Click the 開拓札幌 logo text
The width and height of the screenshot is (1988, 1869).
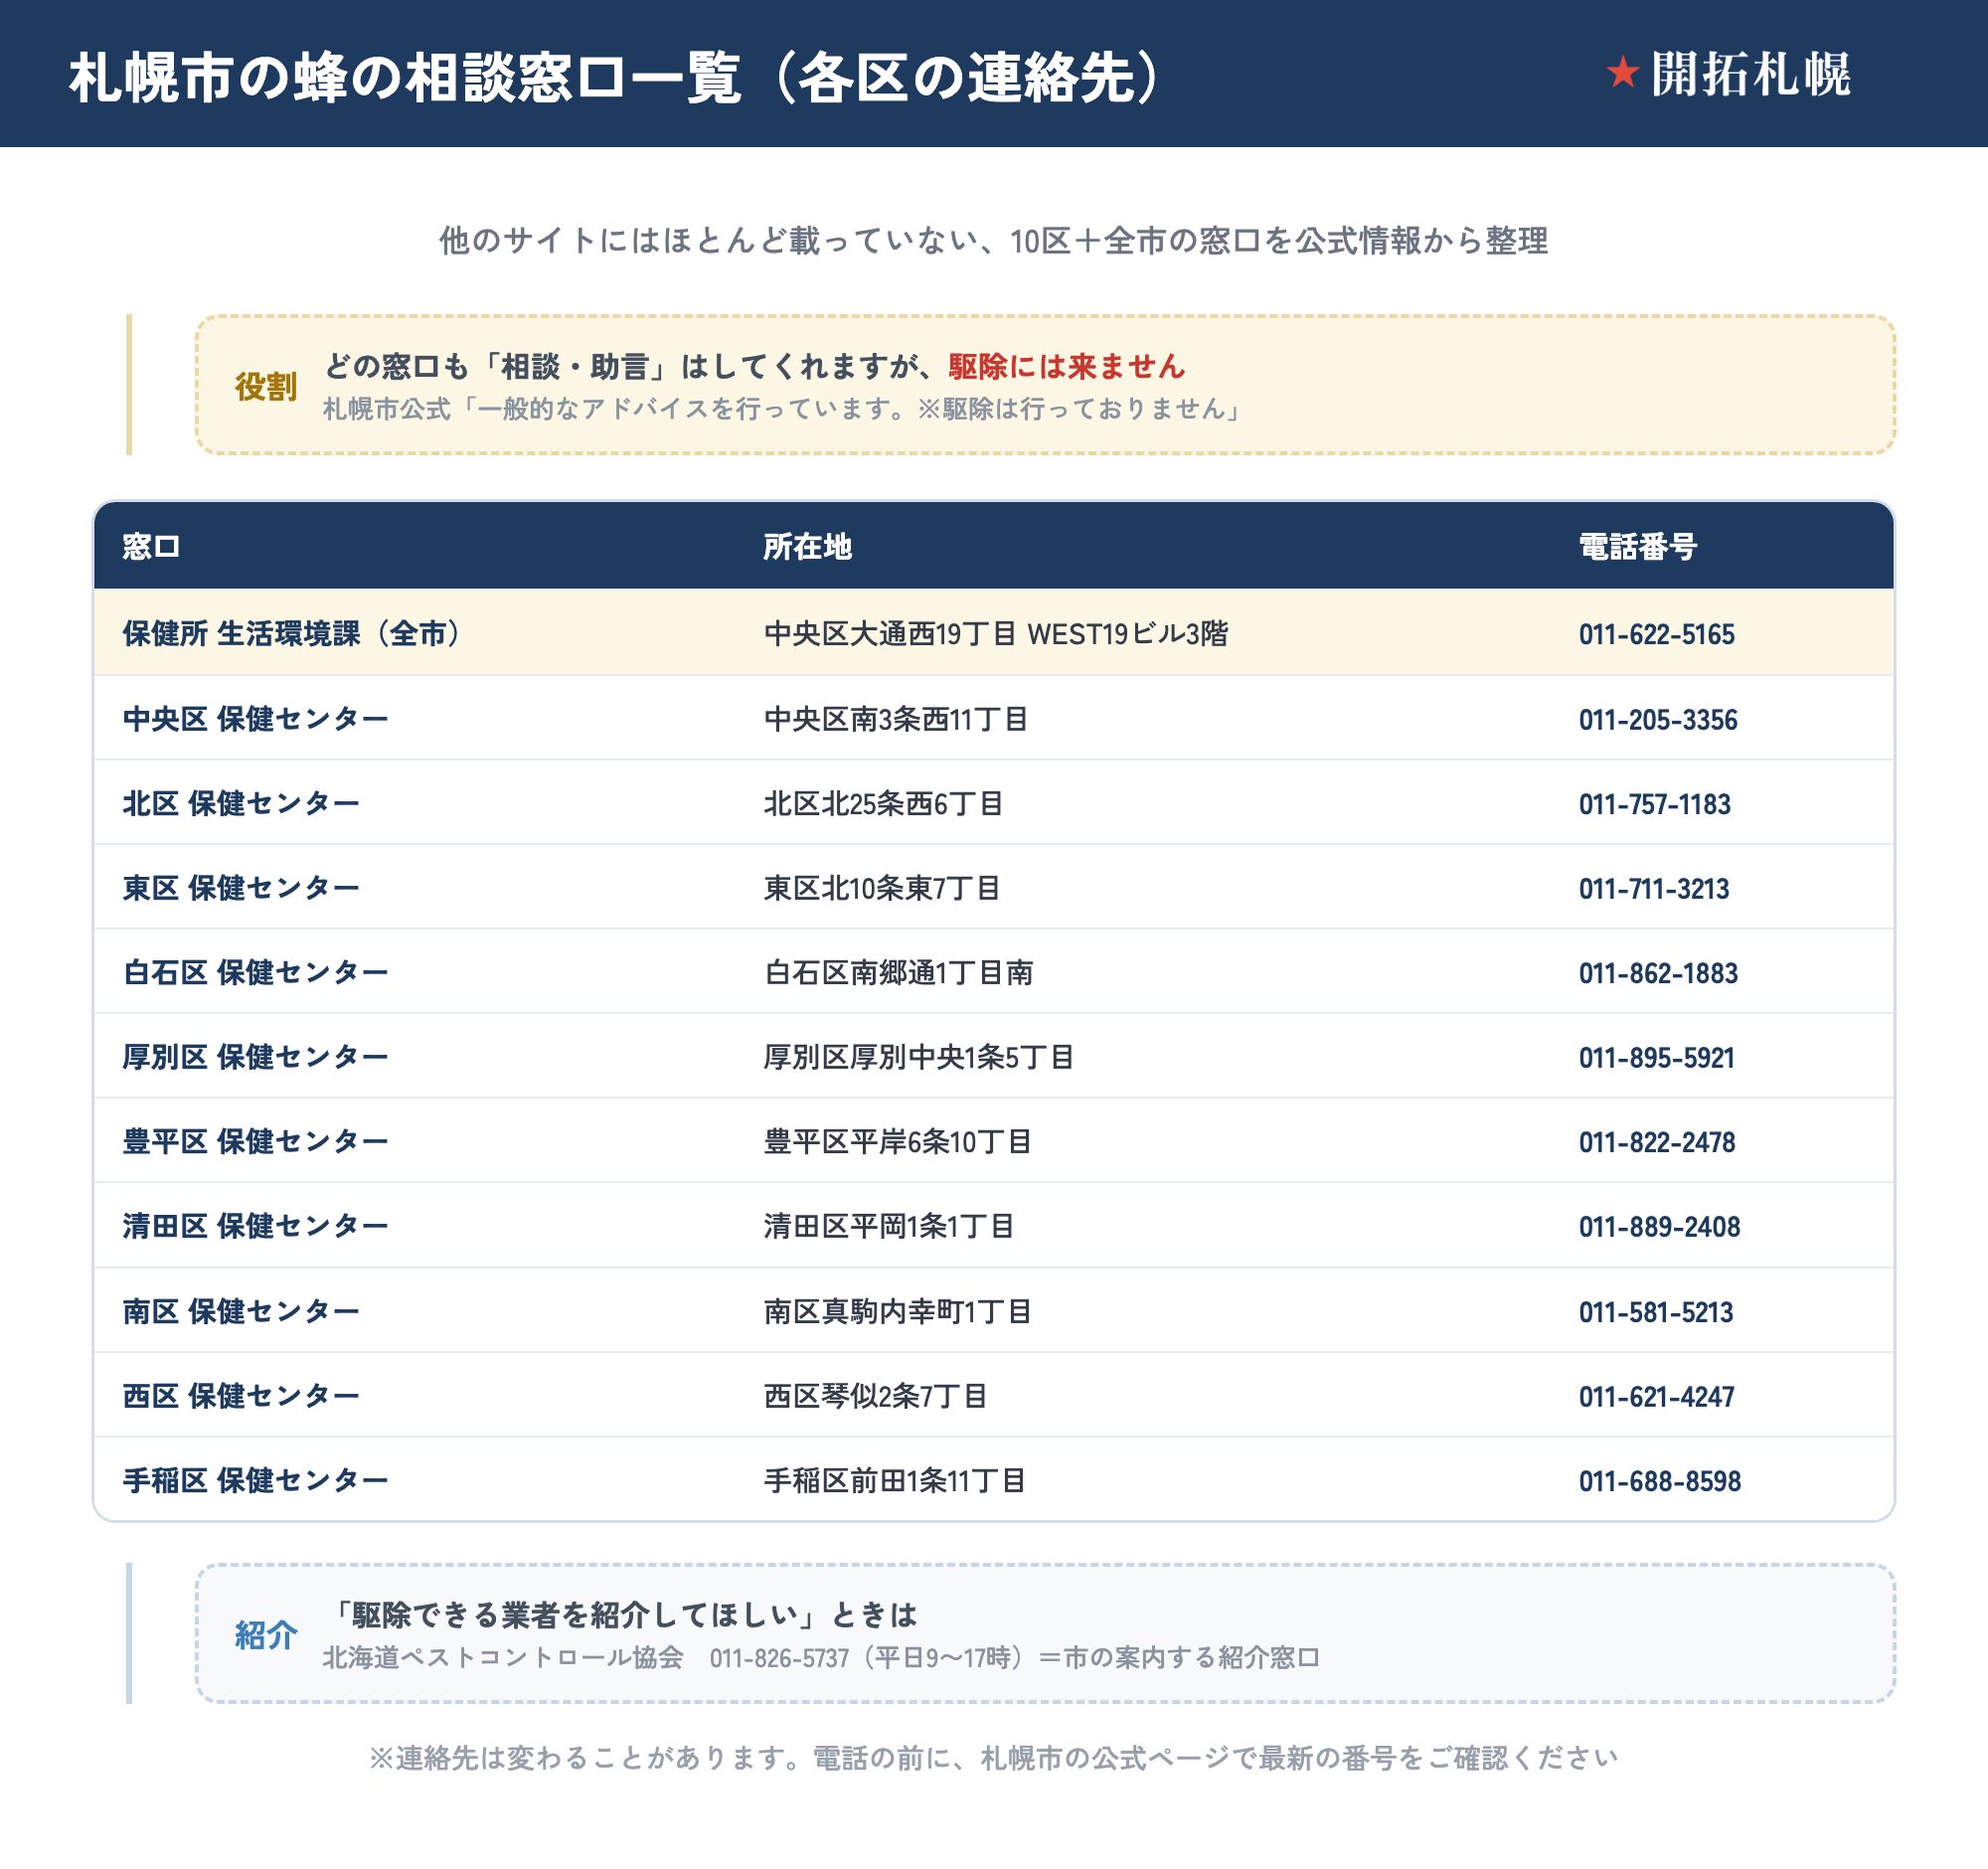click(1750, 74)
